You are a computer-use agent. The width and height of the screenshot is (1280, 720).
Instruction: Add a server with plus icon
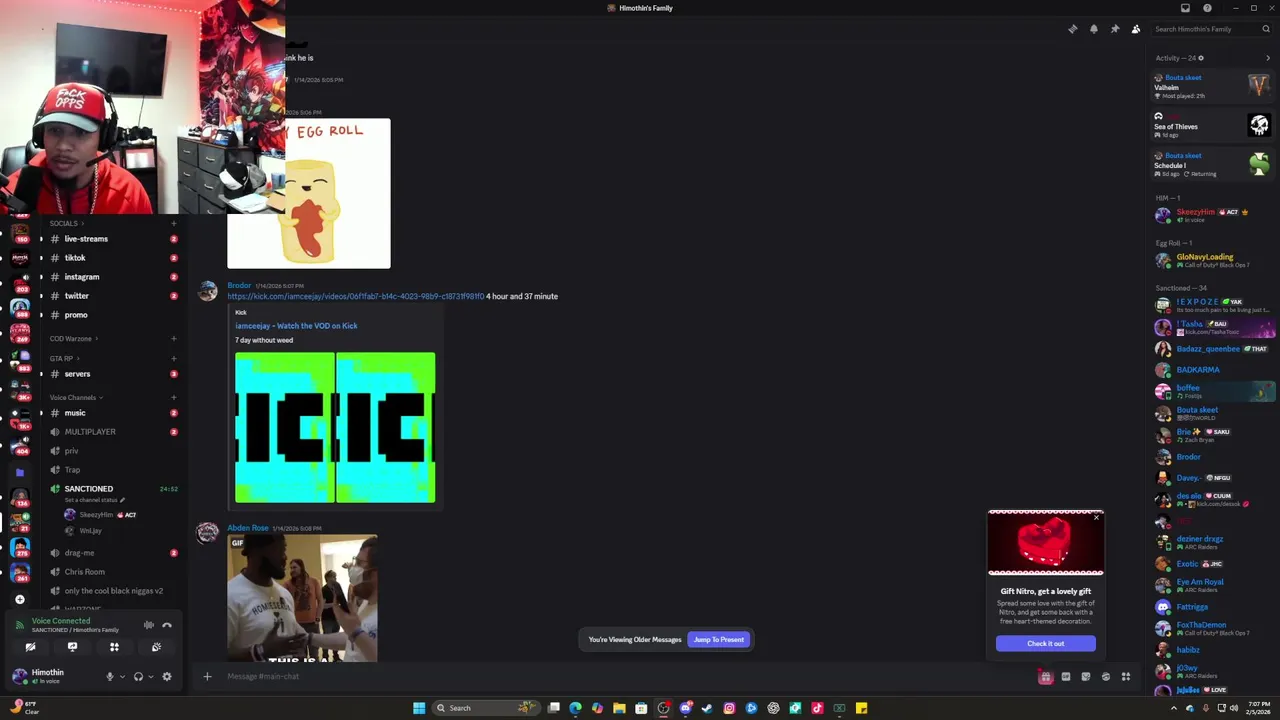pyautogui.click(x=20, y=599)
